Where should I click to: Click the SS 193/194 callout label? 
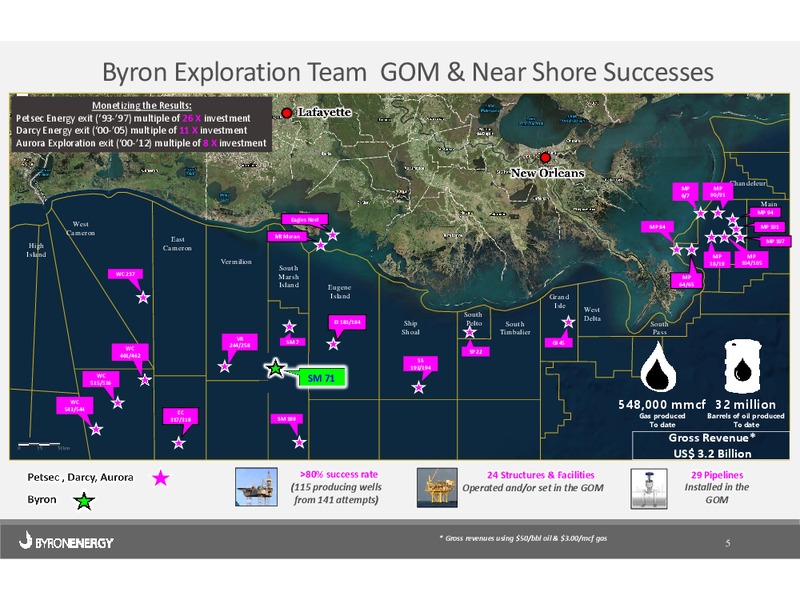point(420,364)
